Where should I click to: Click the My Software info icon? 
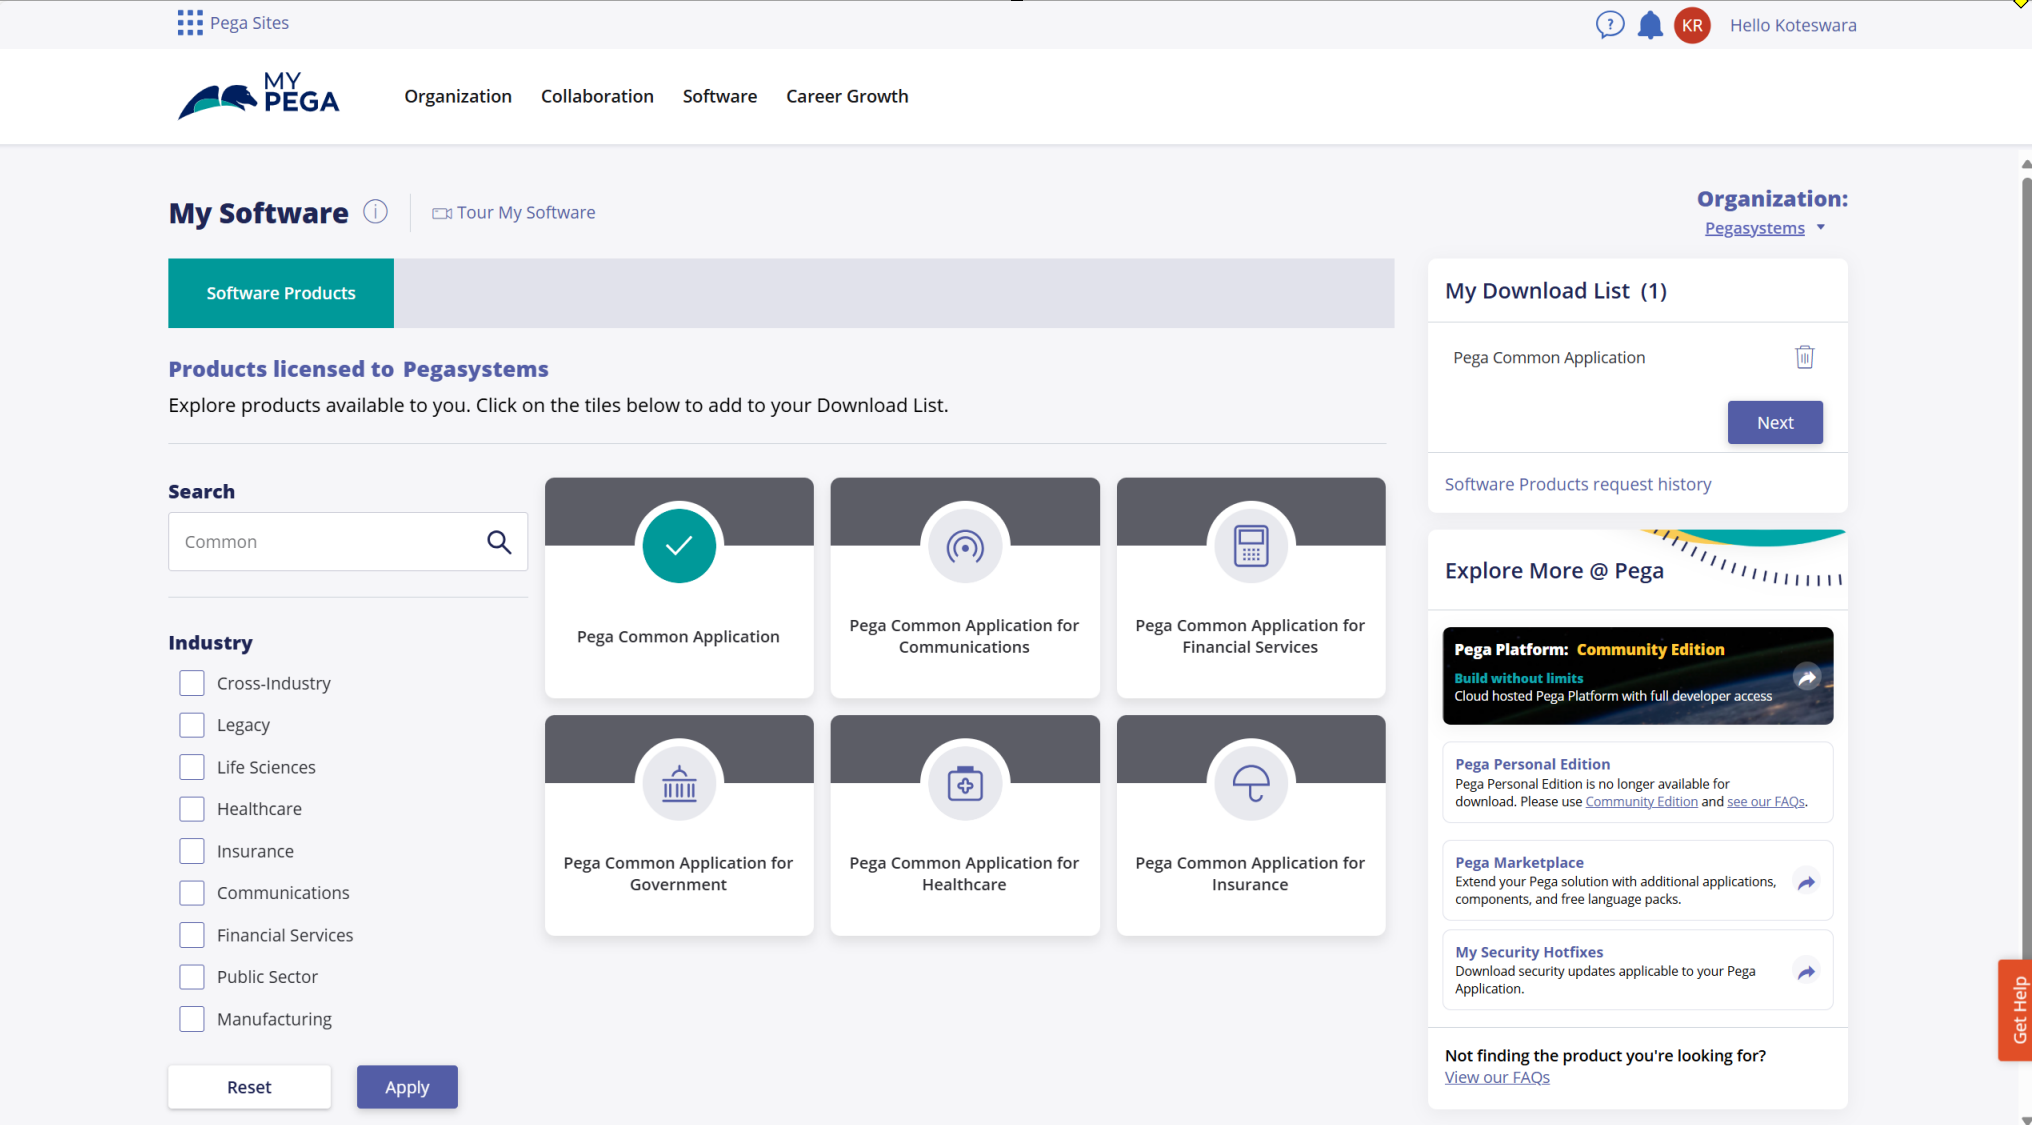pyautogui.click(x=375, y=212)
